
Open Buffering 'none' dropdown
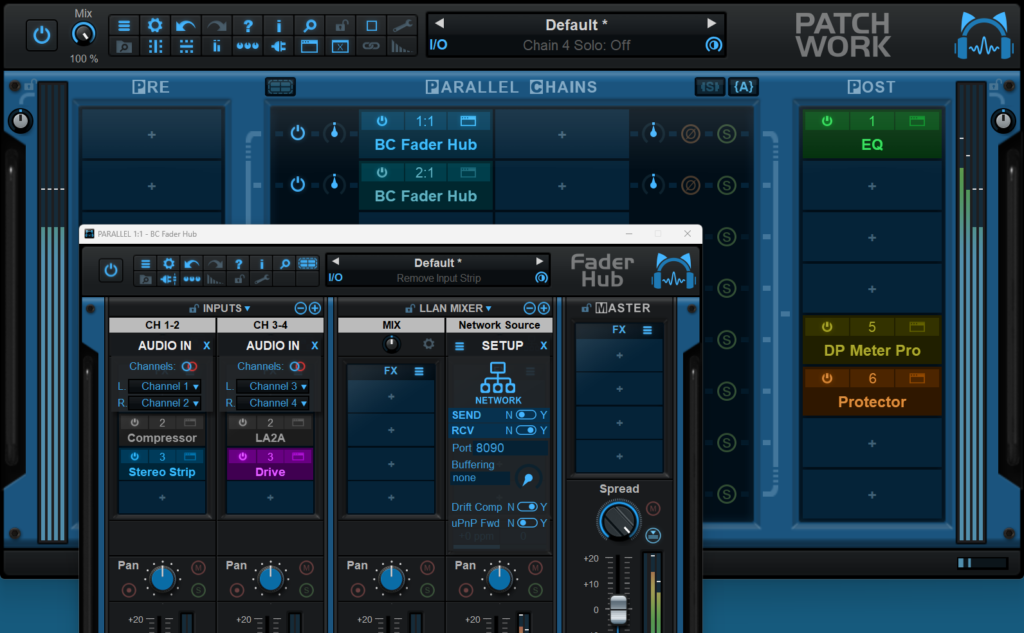coord(480,478)
